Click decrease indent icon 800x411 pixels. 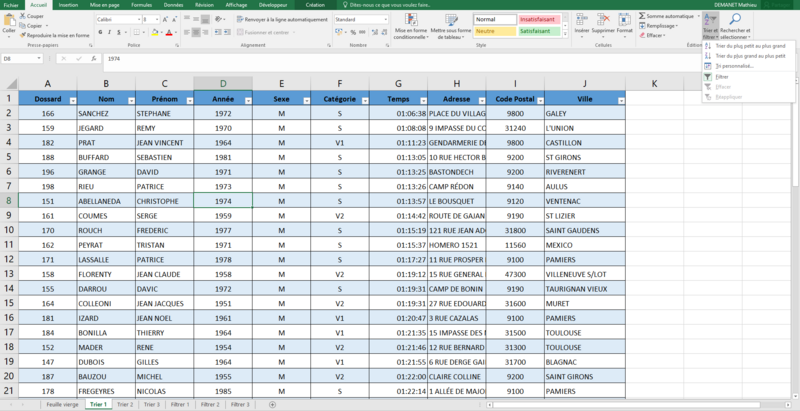[x=218, y=32]
